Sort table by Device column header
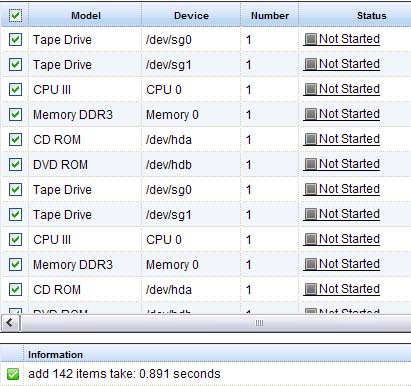Image resolution: width=411 pixels, height=386 pixels. tap(191, 15)
